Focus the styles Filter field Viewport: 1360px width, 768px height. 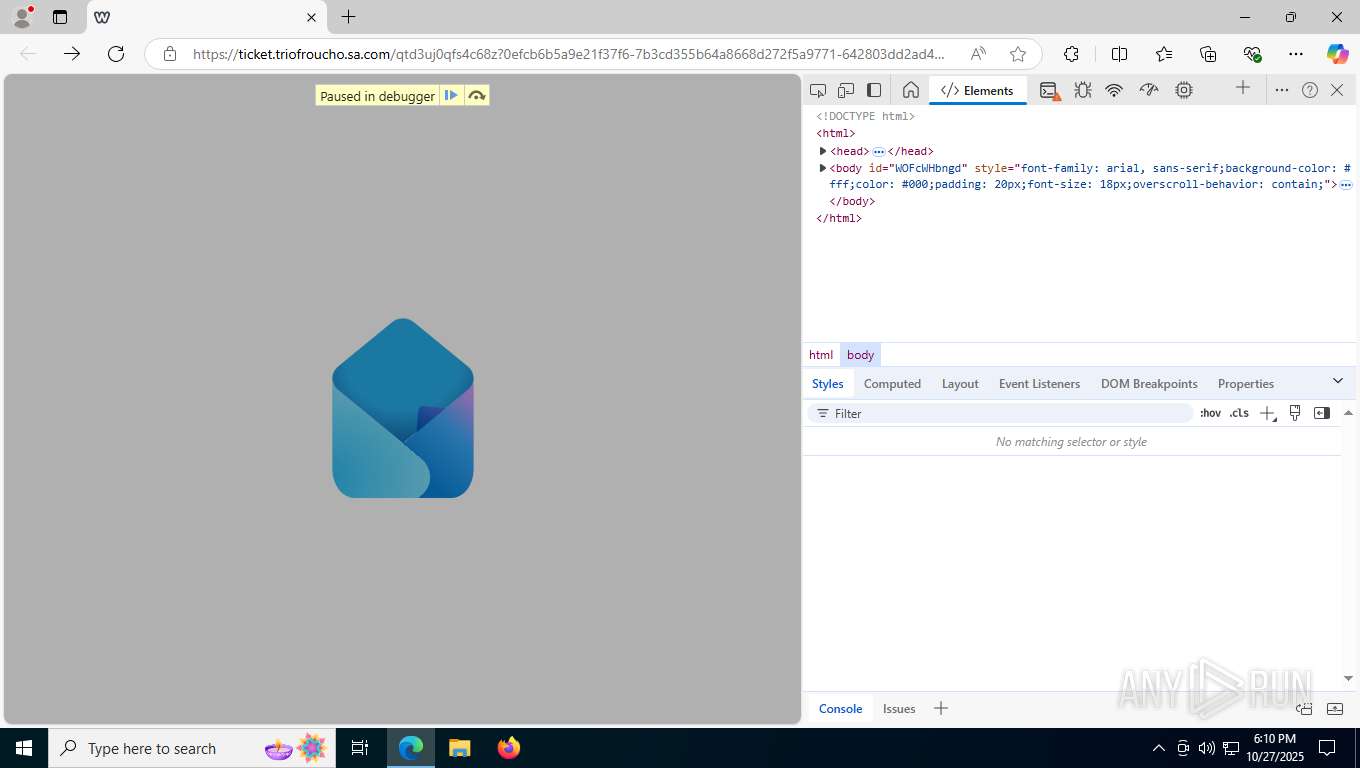pos(1000,413)
